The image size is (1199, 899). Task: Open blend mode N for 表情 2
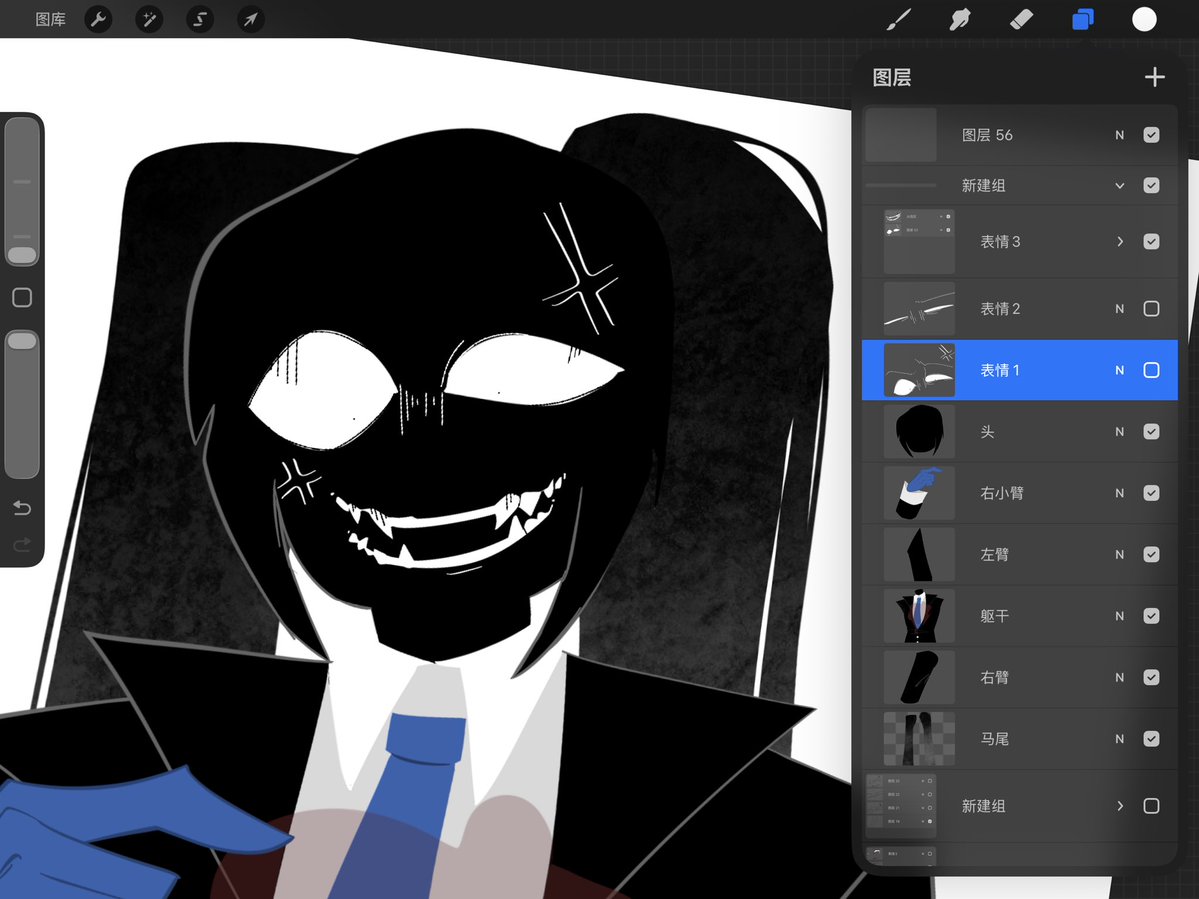(1119, 309)
